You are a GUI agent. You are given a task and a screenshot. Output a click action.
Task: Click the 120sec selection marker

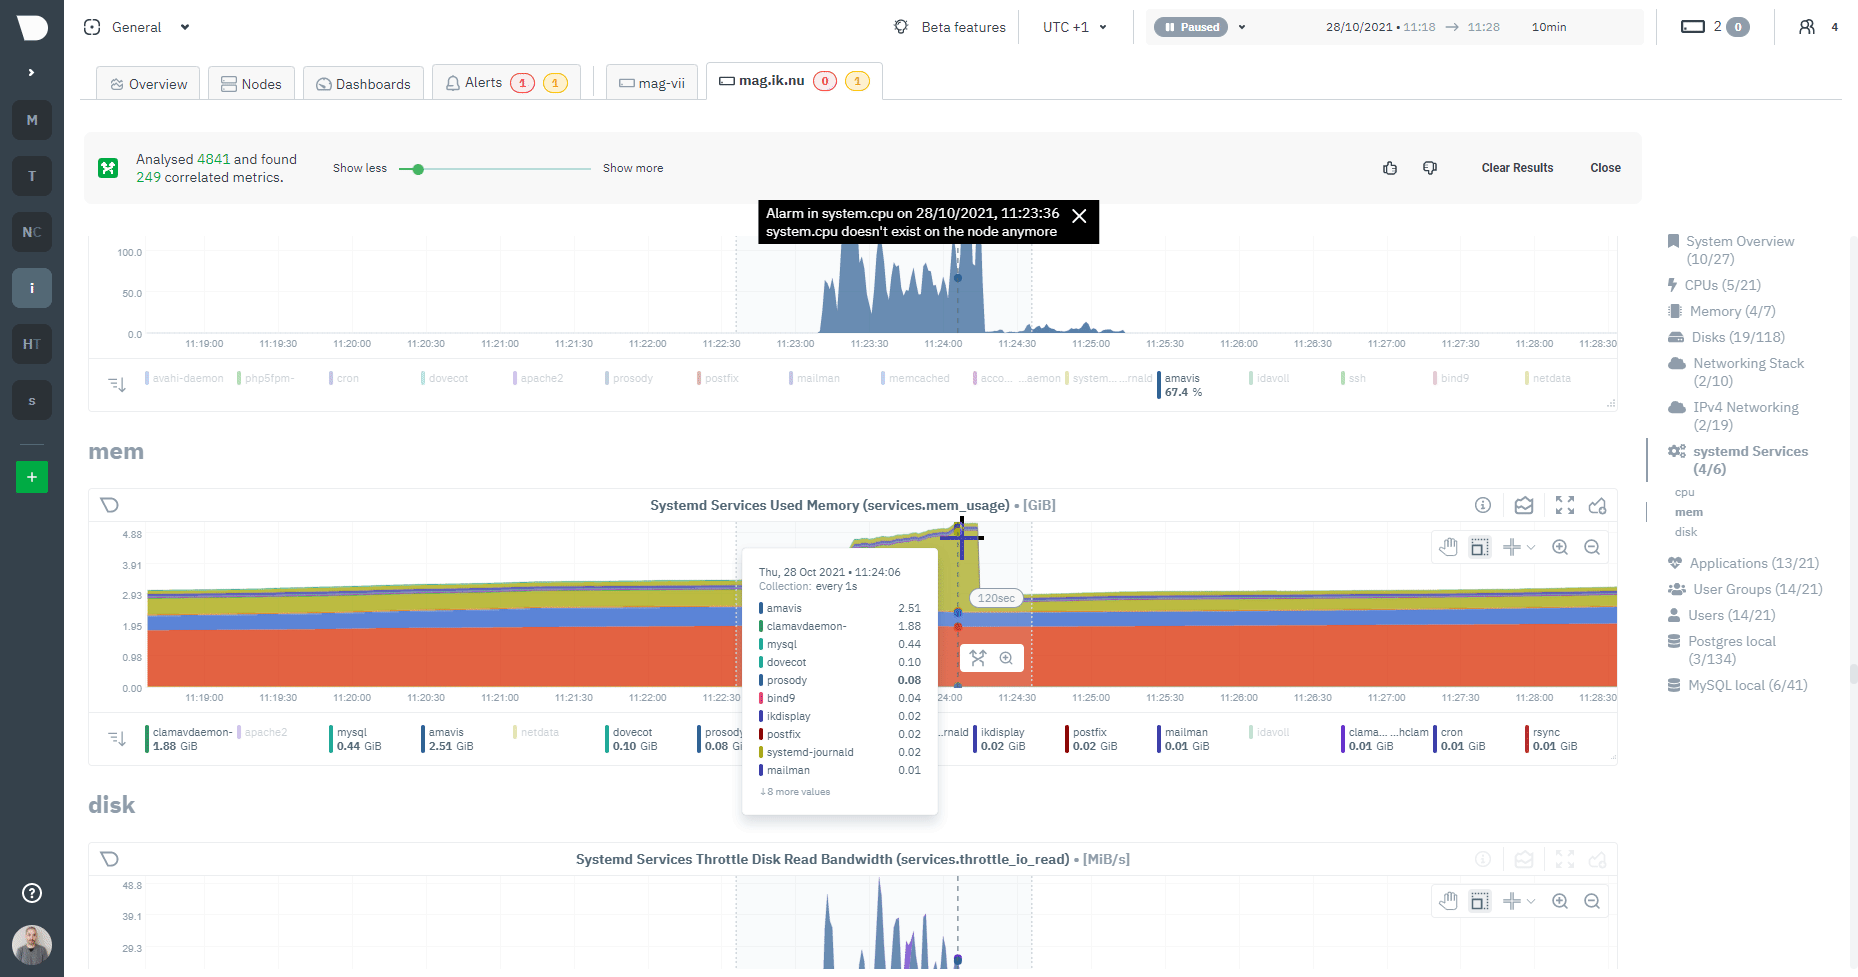pos(996,598)
